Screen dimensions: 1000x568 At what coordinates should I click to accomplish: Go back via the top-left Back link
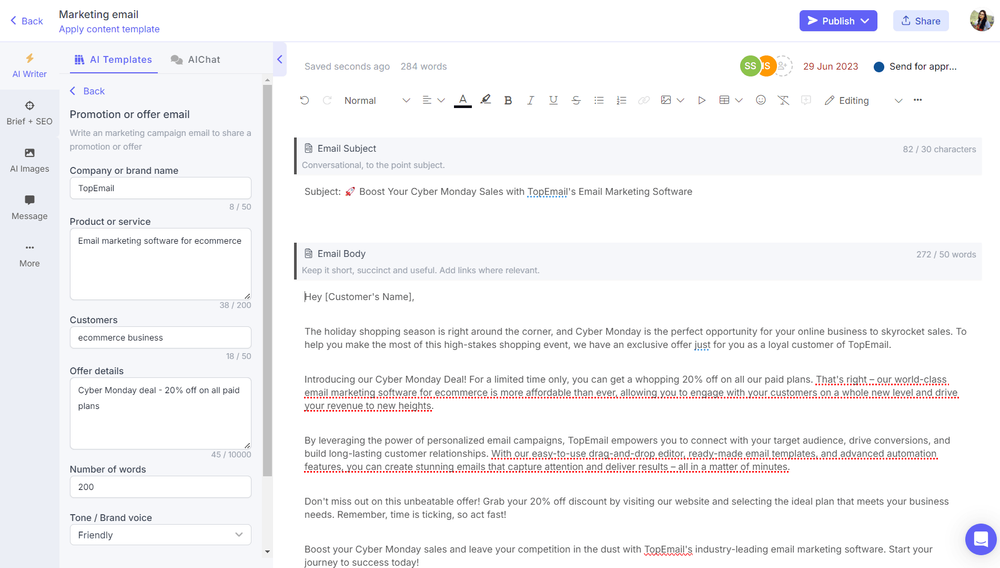27,20
